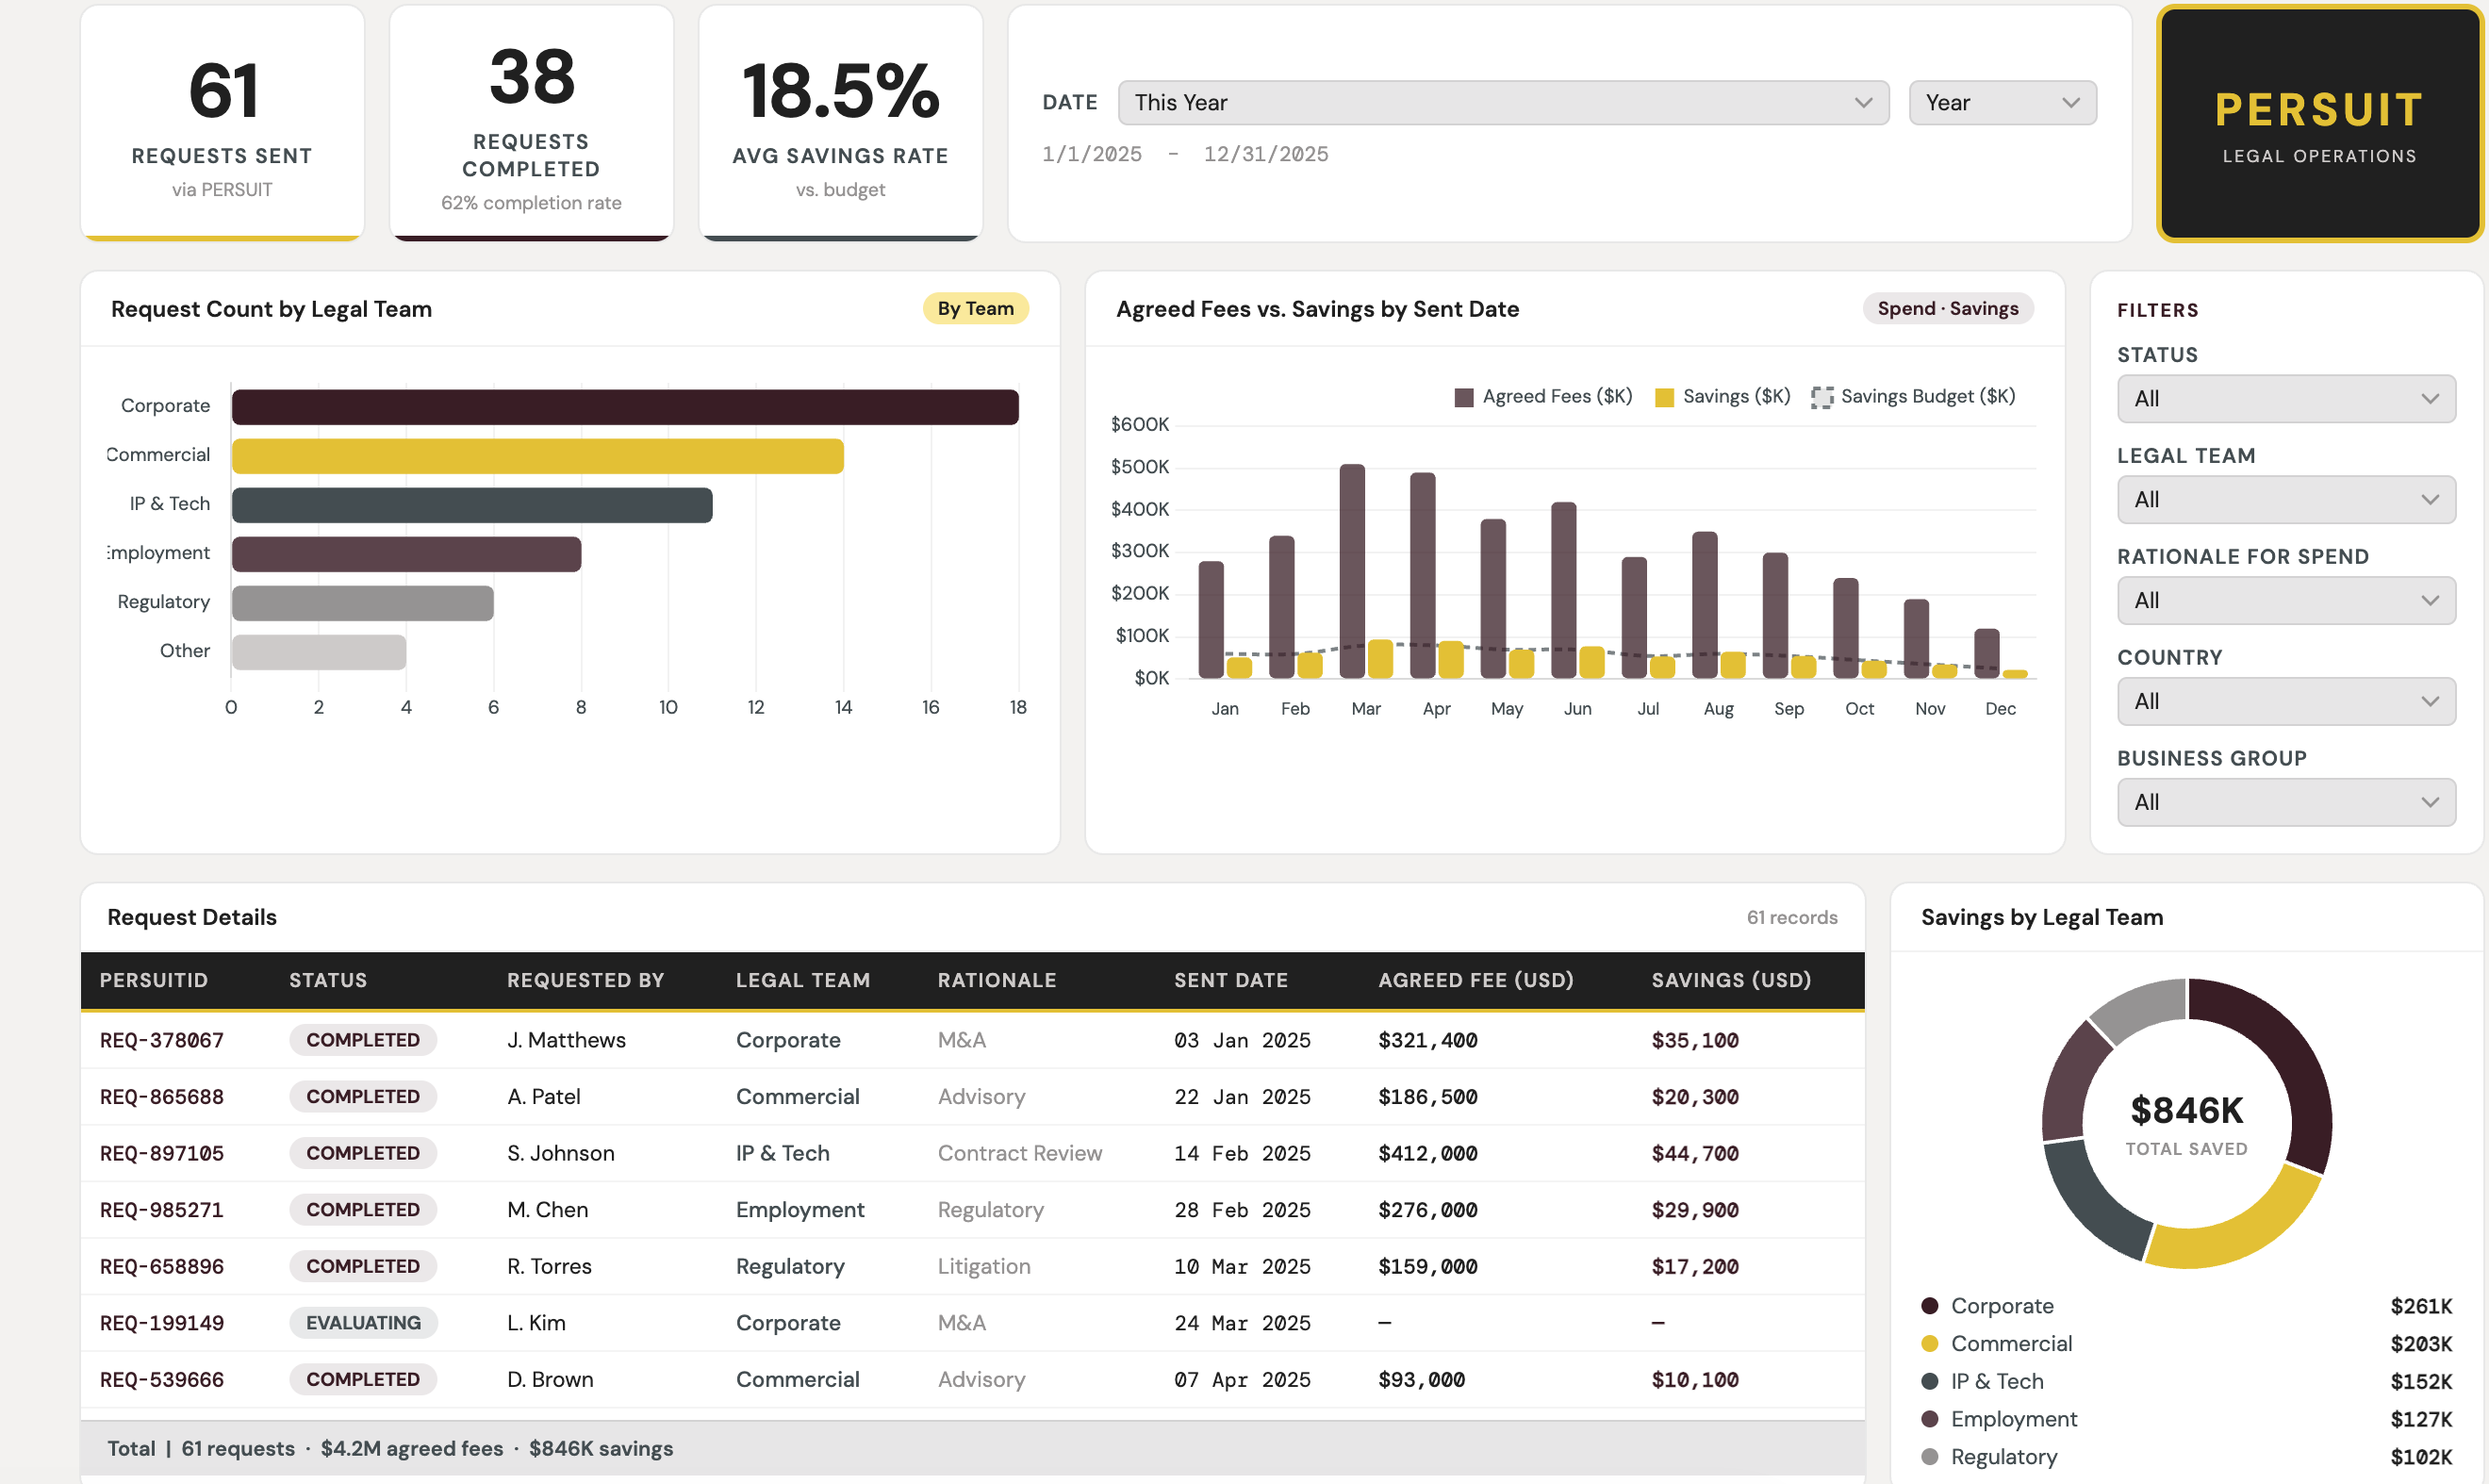
Task: Click Corporate legend dot in savings list
Action: click(x=1930, y=1306)
